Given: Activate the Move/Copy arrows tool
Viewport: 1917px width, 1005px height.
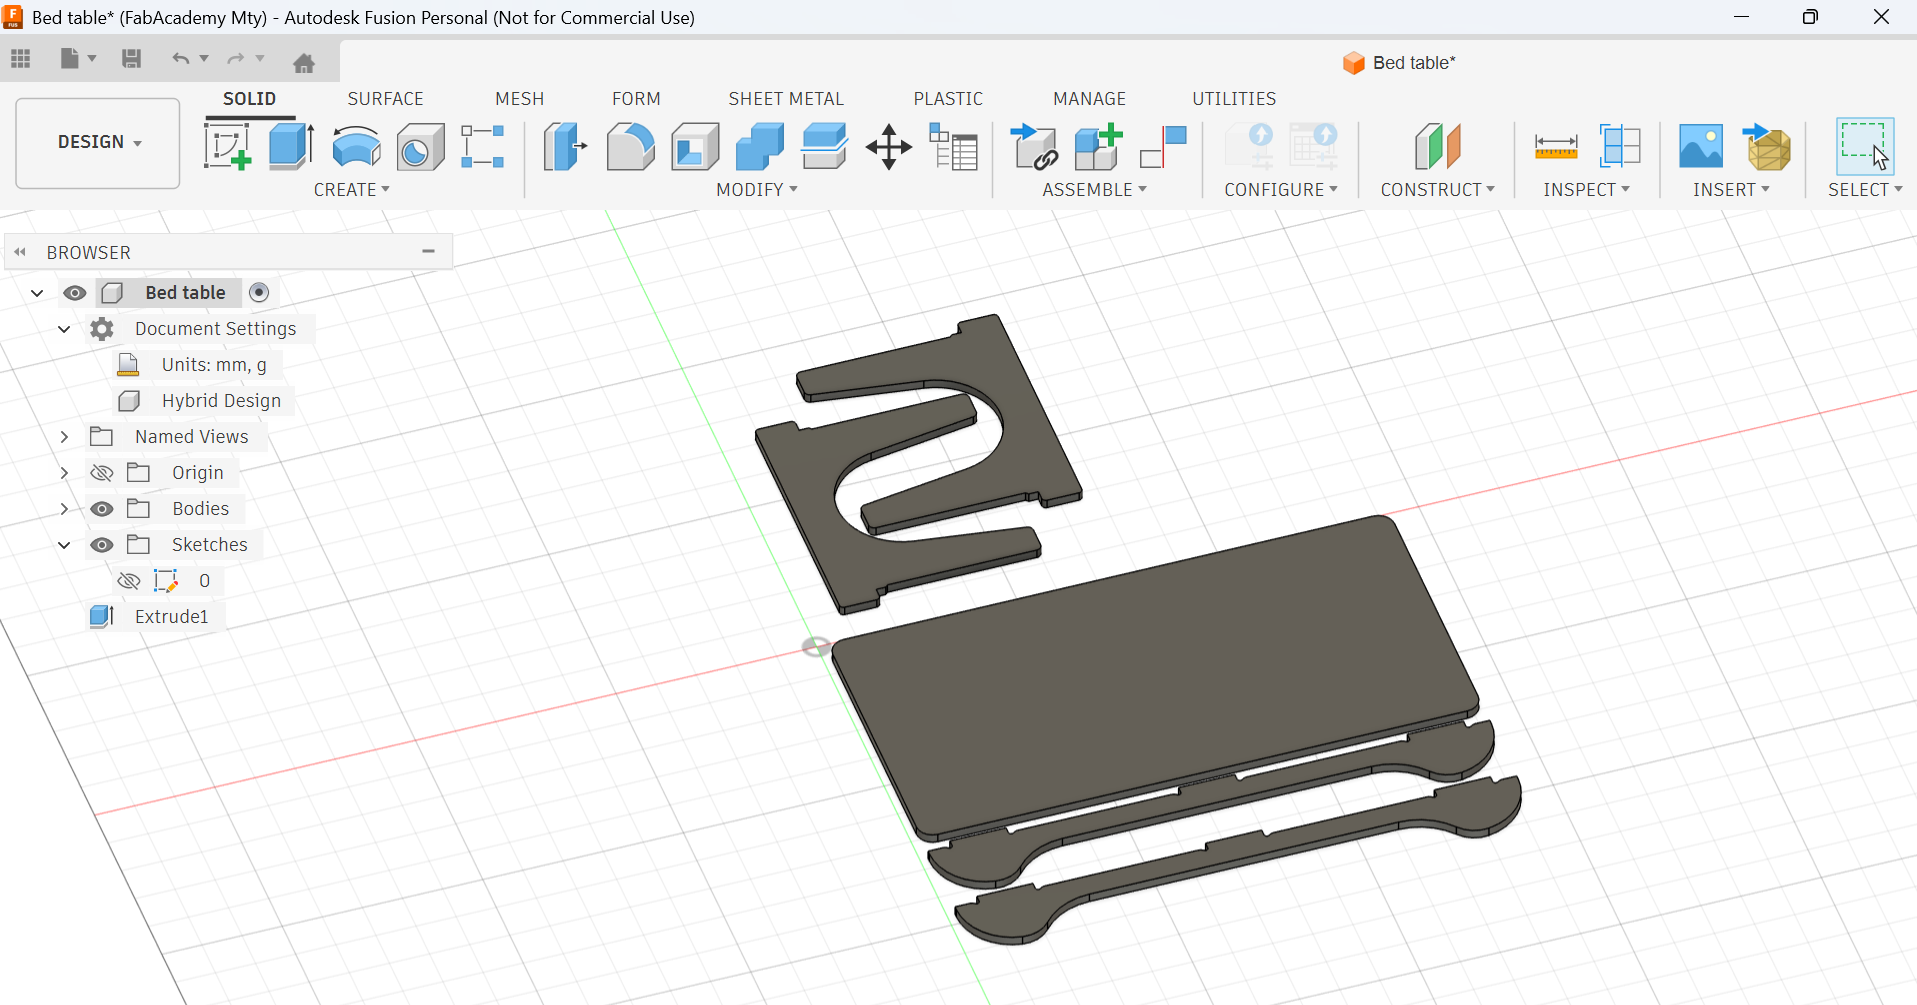Looking at the screenshot, I should point(888,148).
